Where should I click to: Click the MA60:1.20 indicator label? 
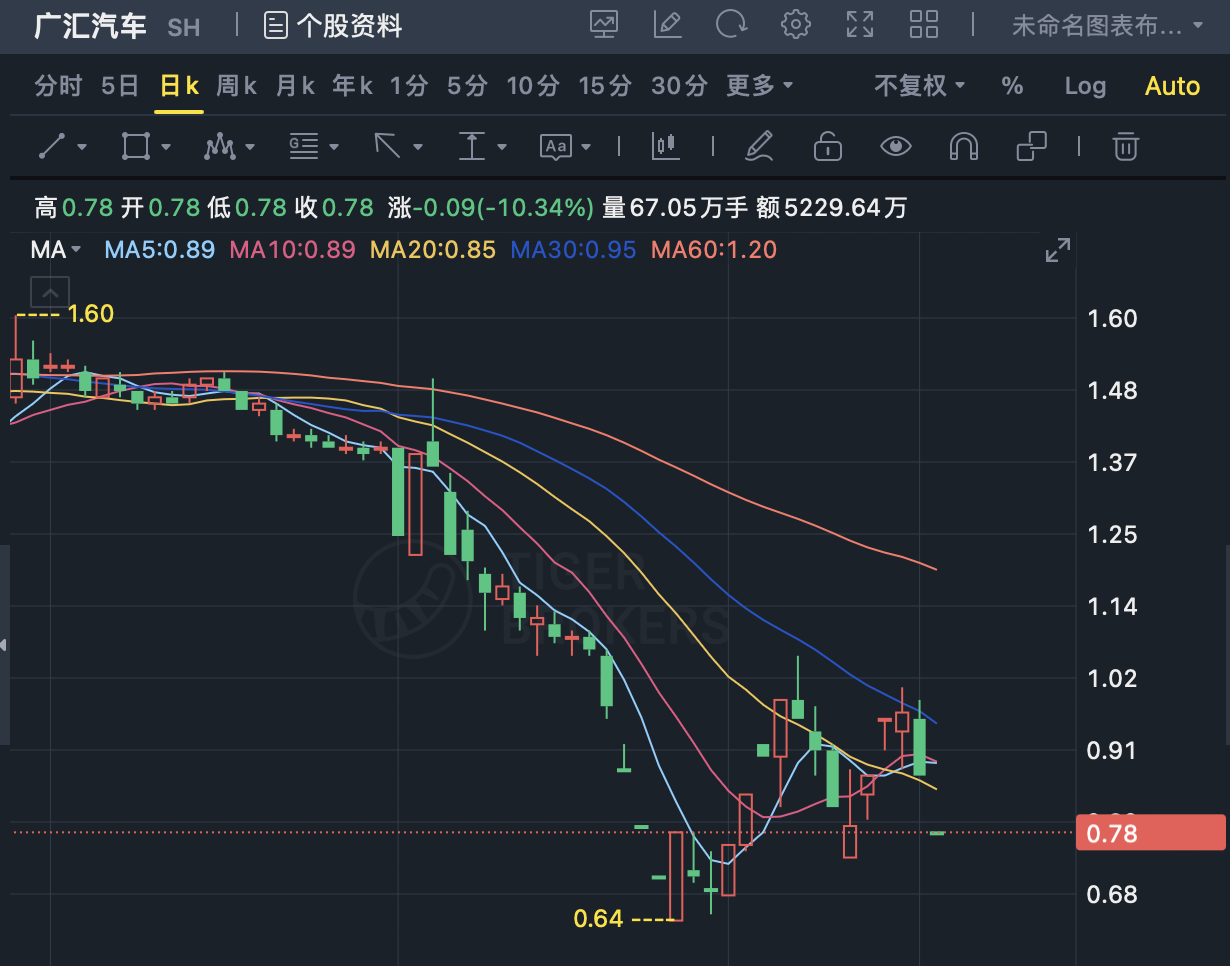tap(714, 250)
